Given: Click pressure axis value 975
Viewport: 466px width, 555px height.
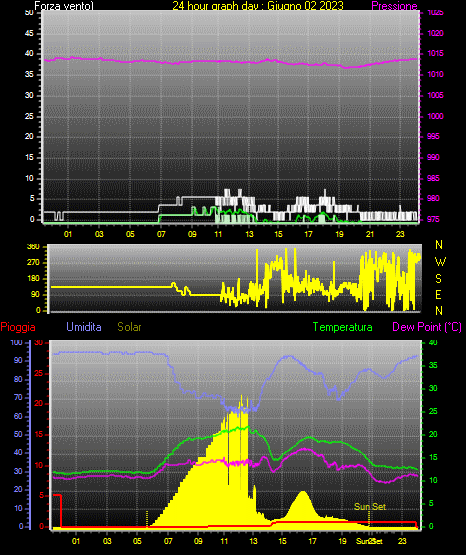Looking at the screenshot, I should tap(433, 219).
